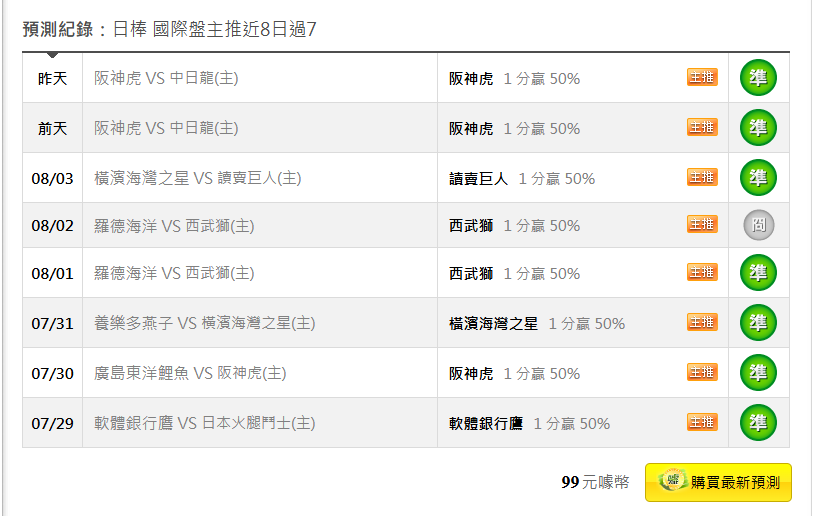The width and height of the screenshot is (814, 516).
Task: Click green 準 icon for 08/01 game
Action: click(758, 273)
